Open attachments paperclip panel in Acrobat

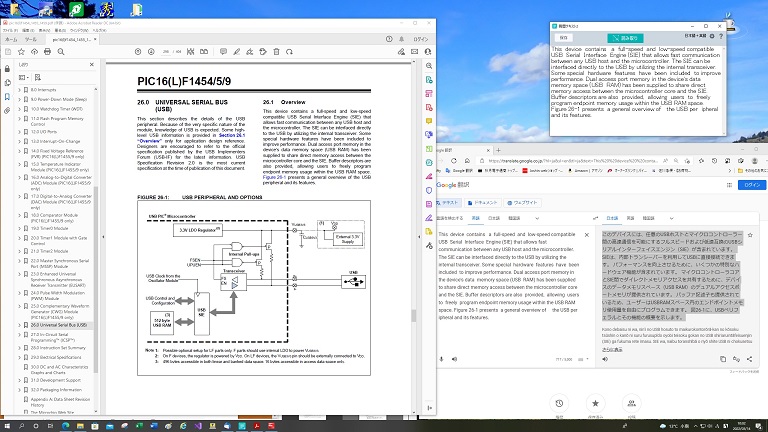[x=7, y=111]
